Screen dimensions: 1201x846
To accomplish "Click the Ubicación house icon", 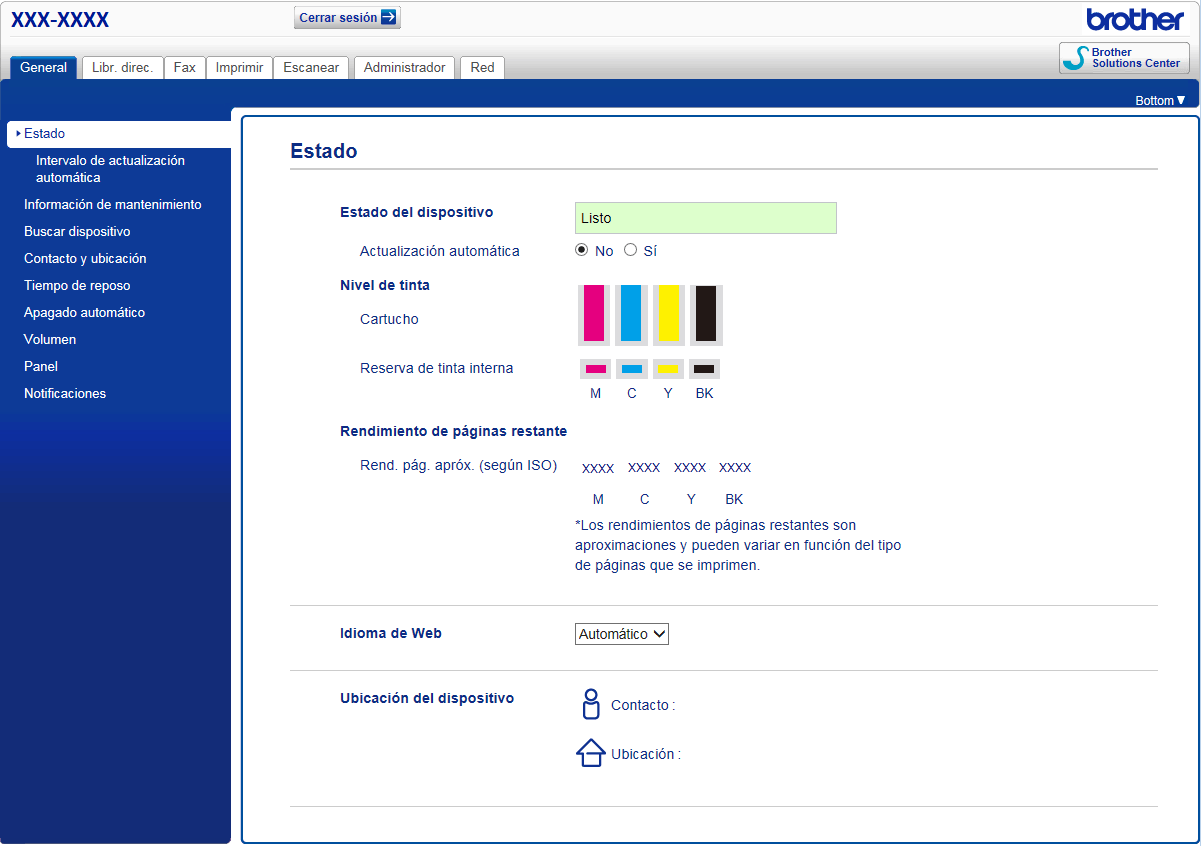I will point(591,753).
